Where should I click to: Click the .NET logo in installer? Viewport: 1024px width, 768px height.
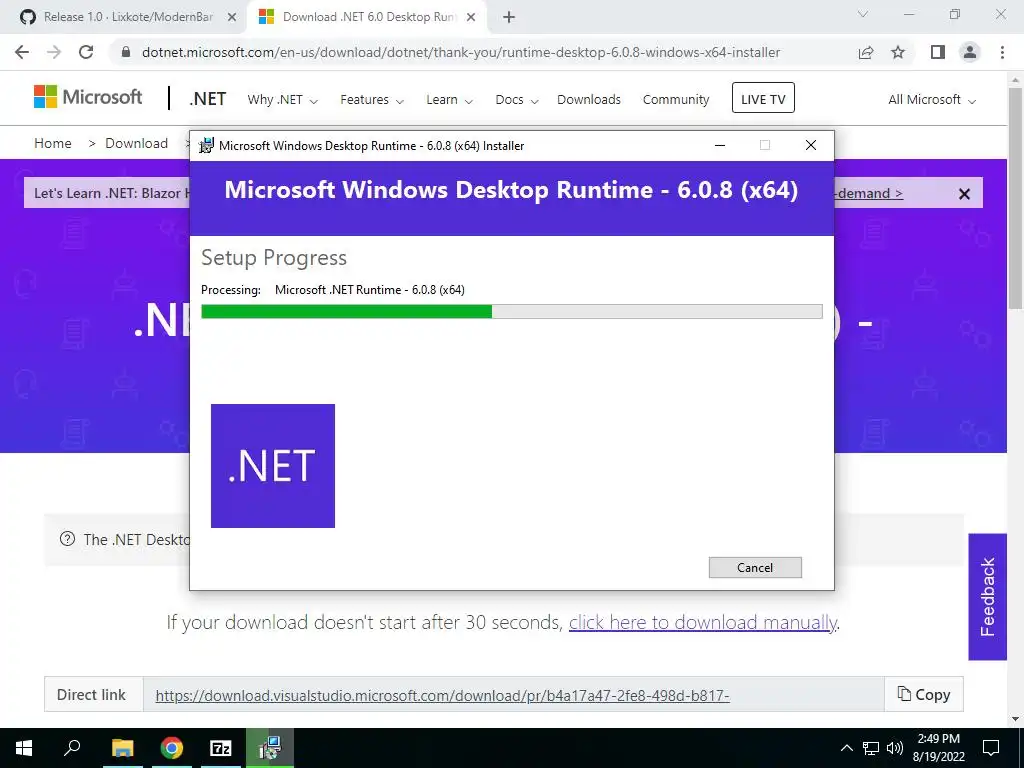[x=273, y=466]
